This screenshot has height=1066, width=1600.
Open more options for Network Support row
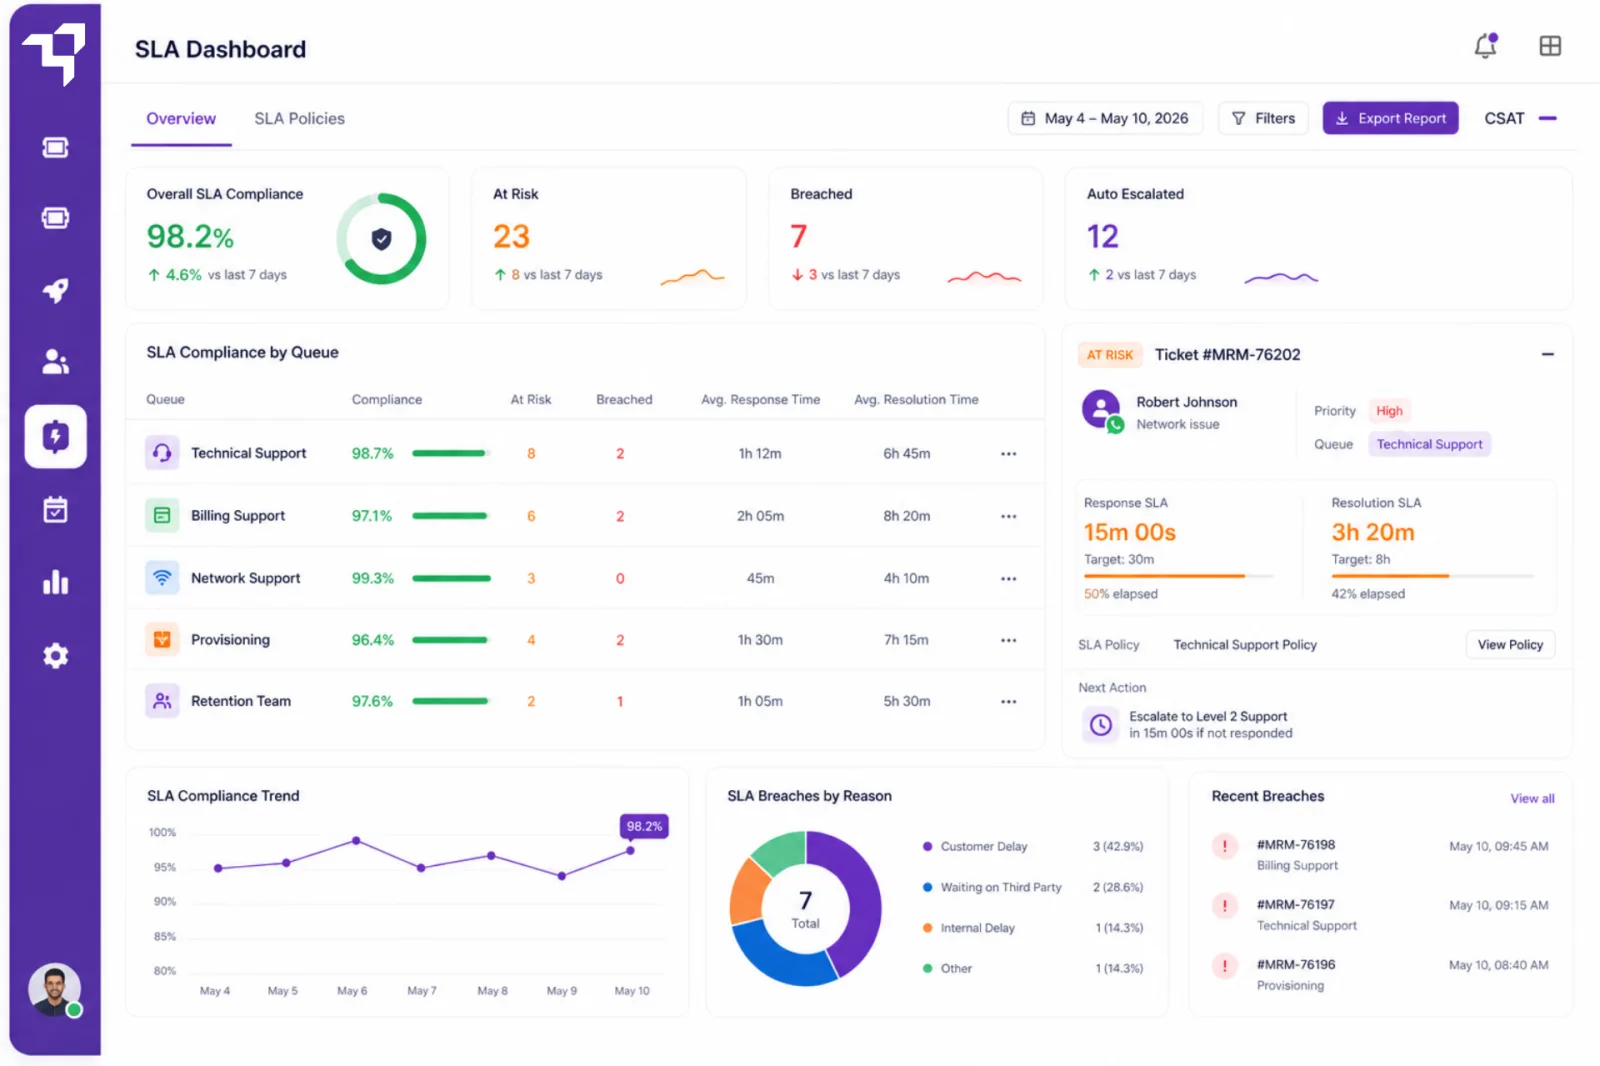(1008, 579)
